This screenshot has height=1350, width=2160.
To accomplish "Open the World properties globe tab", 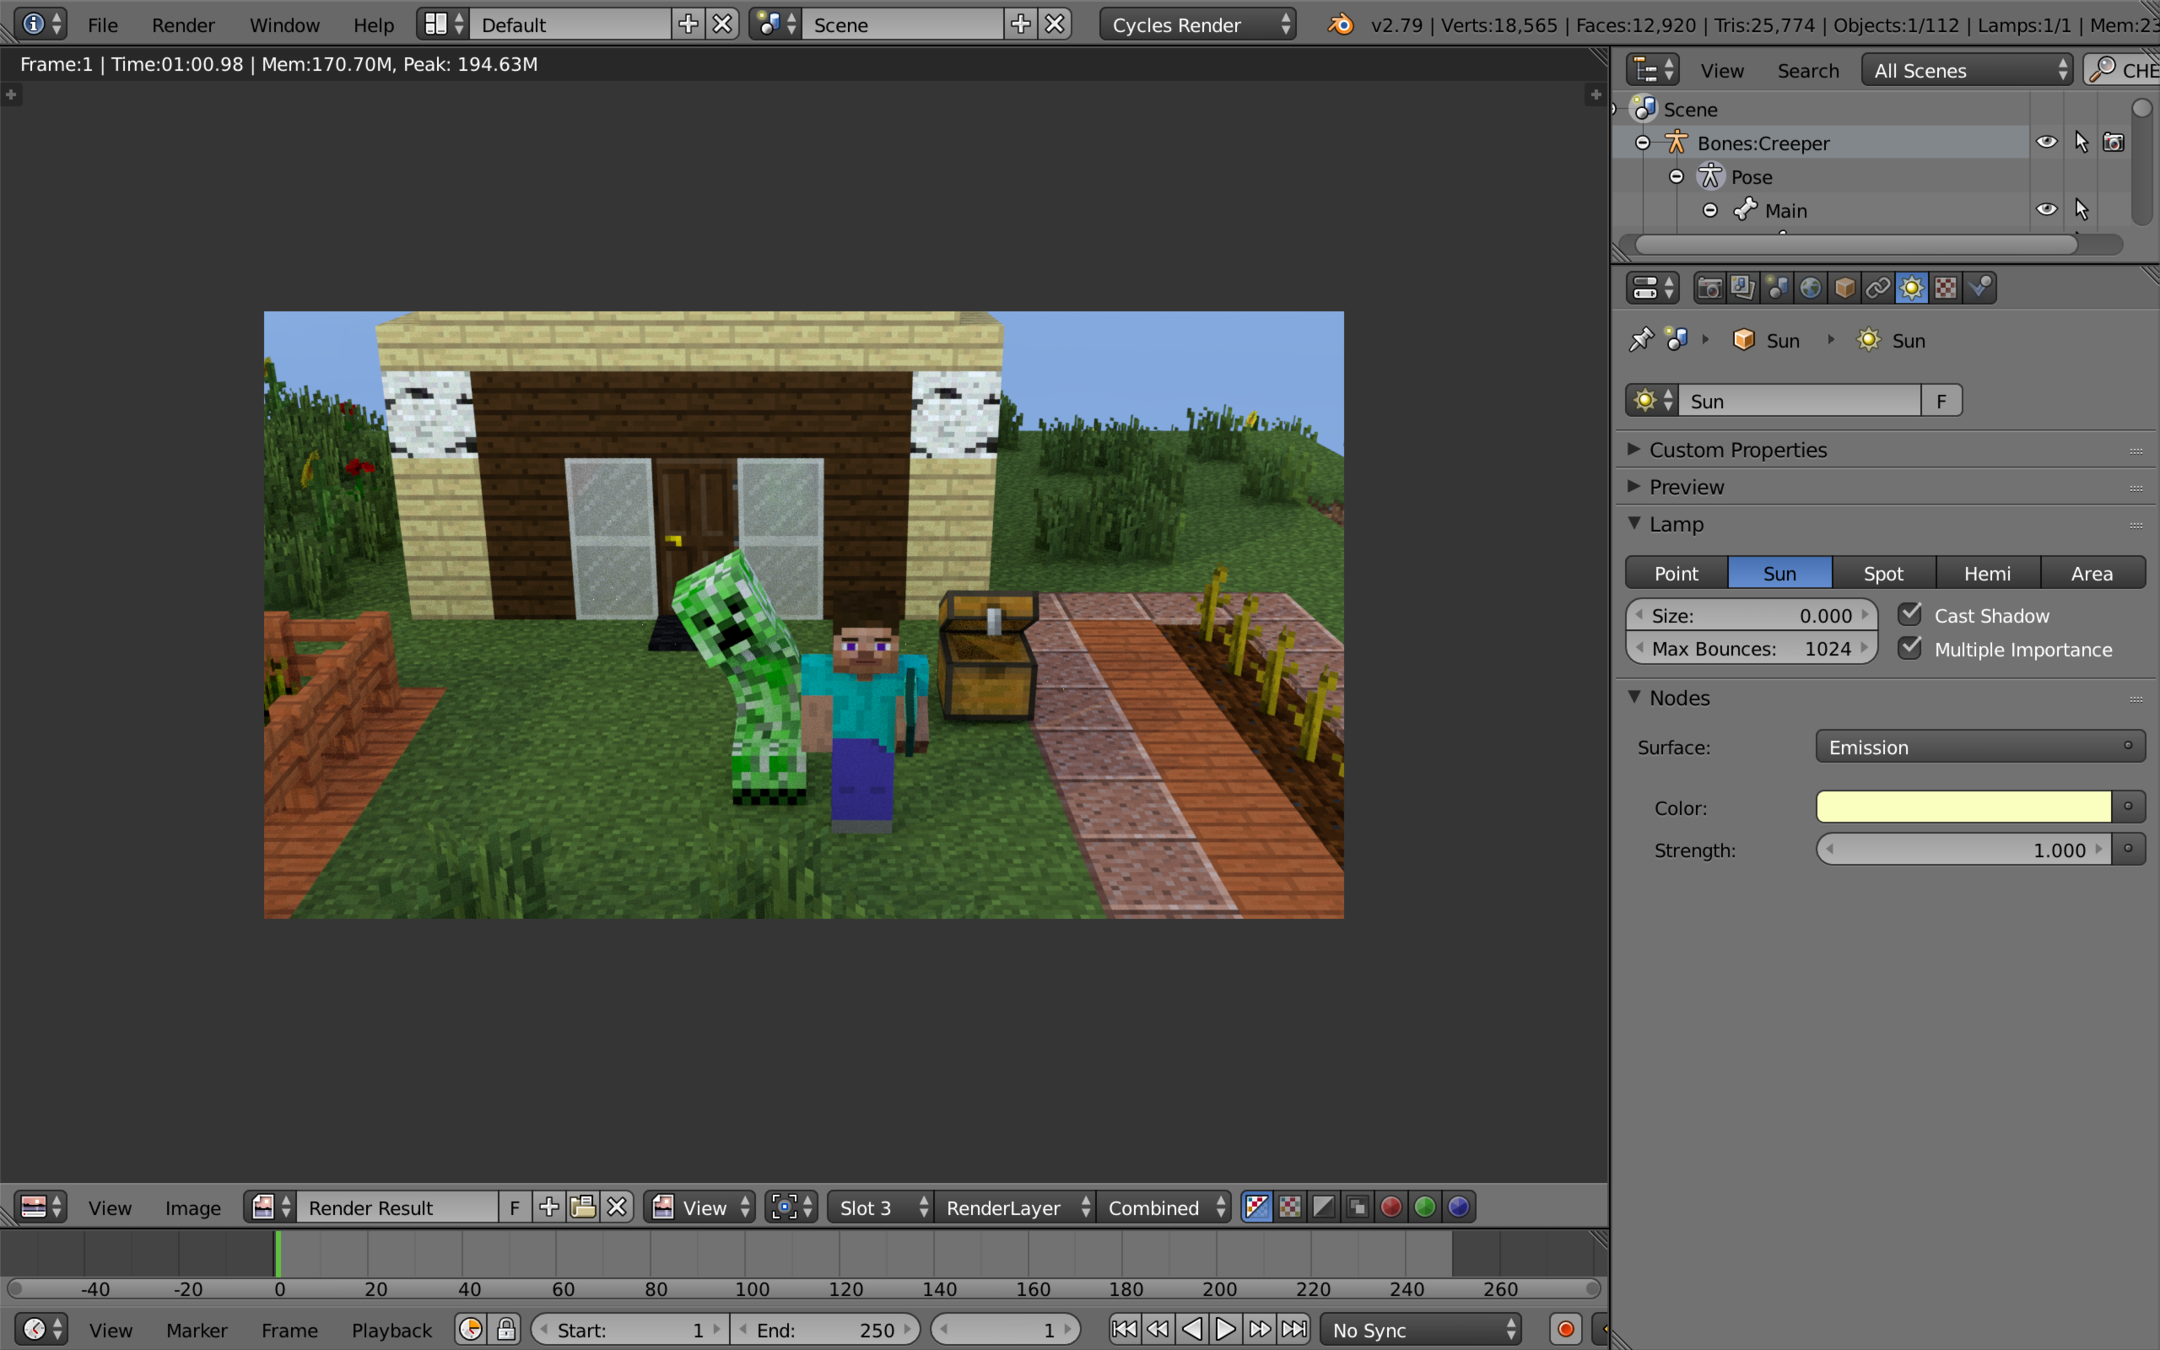I will 1810,289.
